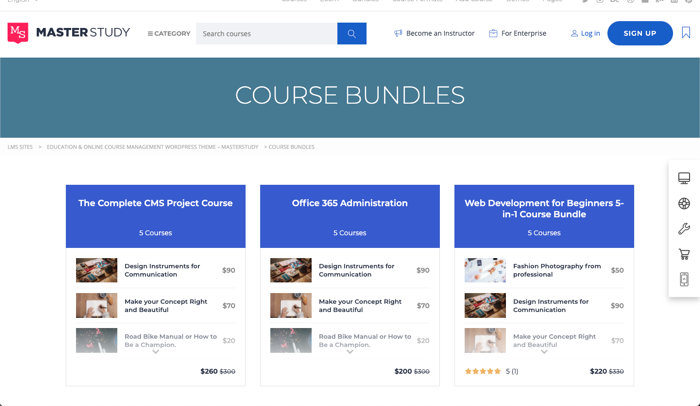Click Design Instruments thumbnail in CMS Project bundle
The height and width of the screenshot is (406, 700).
tap(96, 270)
